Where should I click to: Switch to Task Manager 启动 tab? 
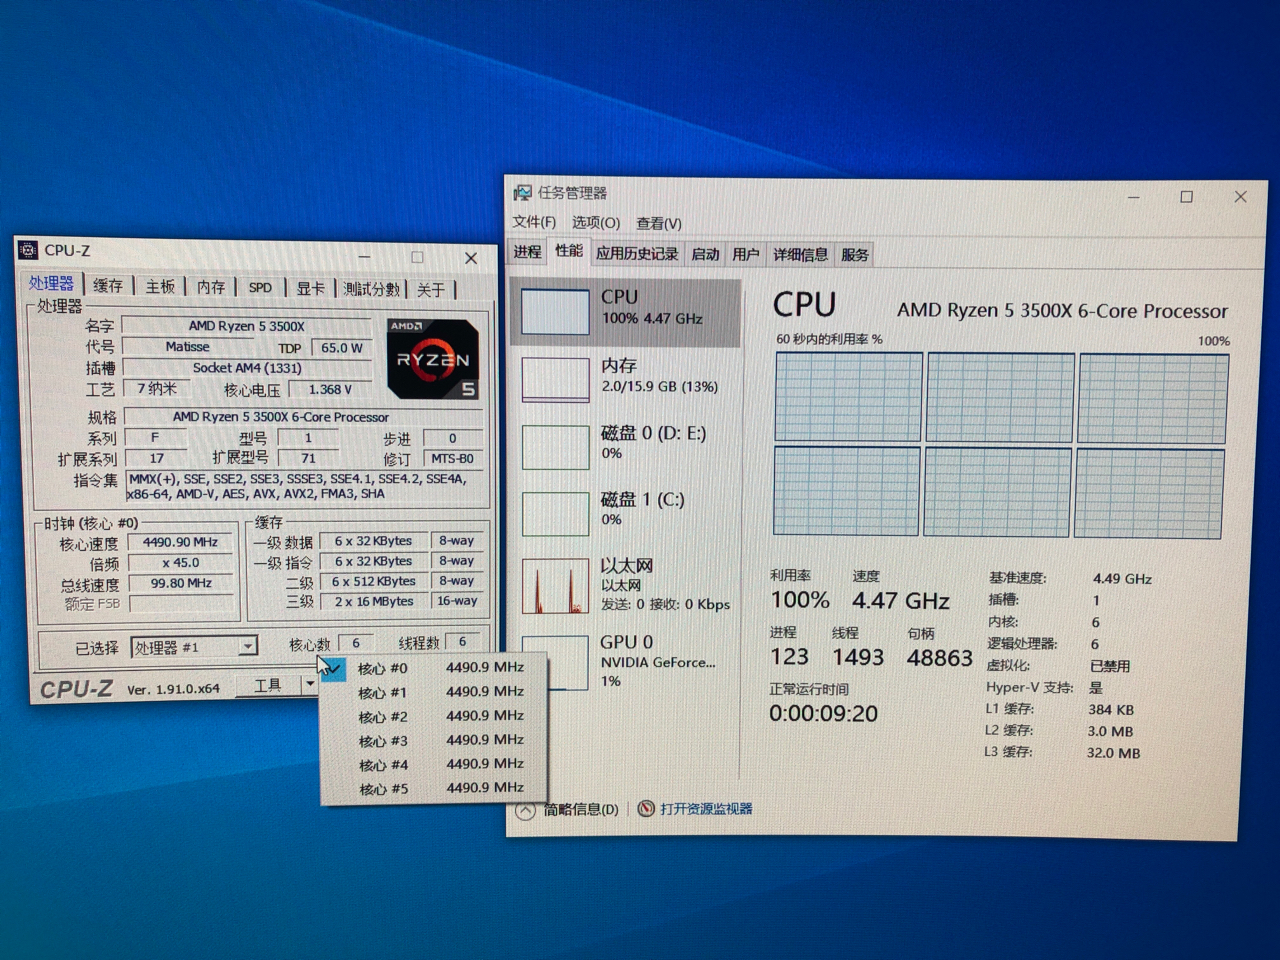pyautogui.click(x=705, y=254)
